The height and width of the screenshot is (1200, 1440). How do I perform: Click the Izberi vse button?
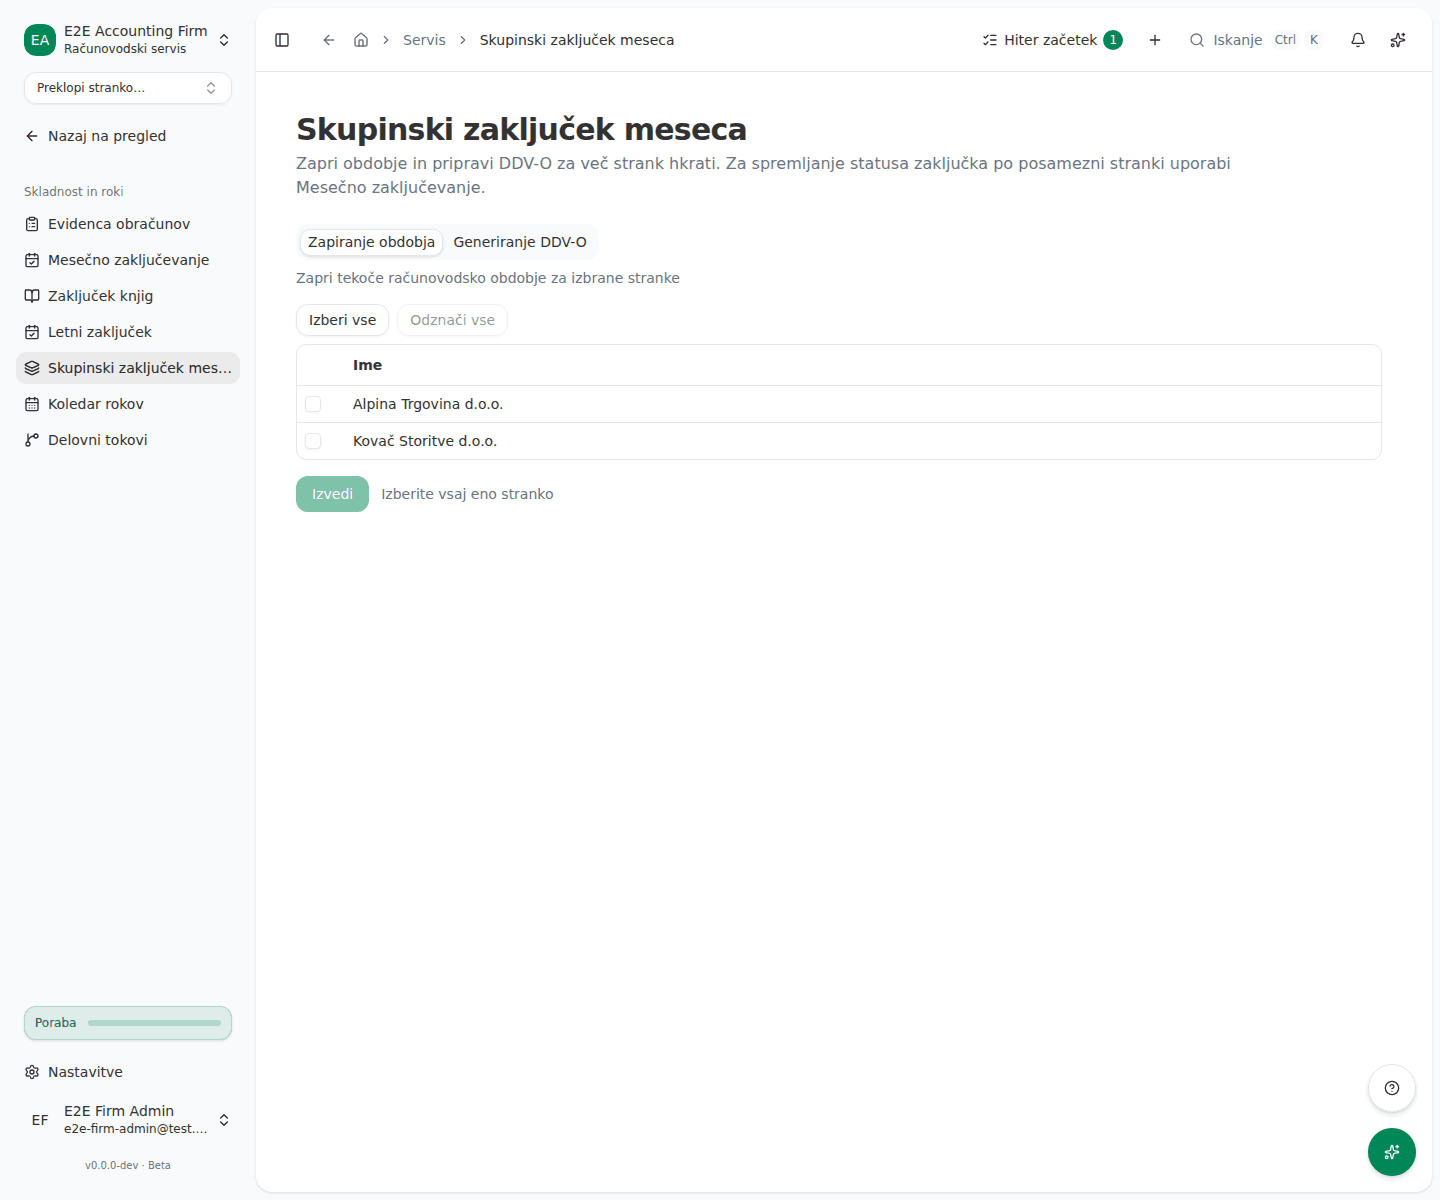[342, 320]
